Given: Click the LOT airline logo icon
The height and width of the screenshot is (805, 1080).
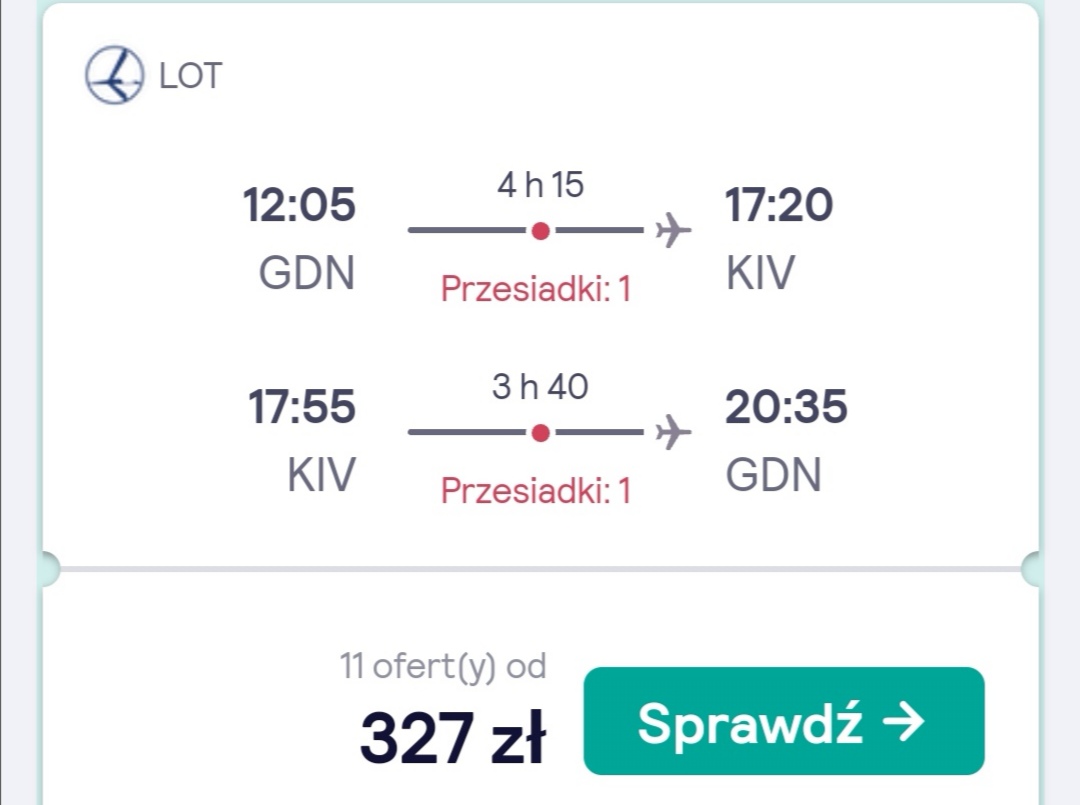Looking at the screenshot, I should 115,75.
